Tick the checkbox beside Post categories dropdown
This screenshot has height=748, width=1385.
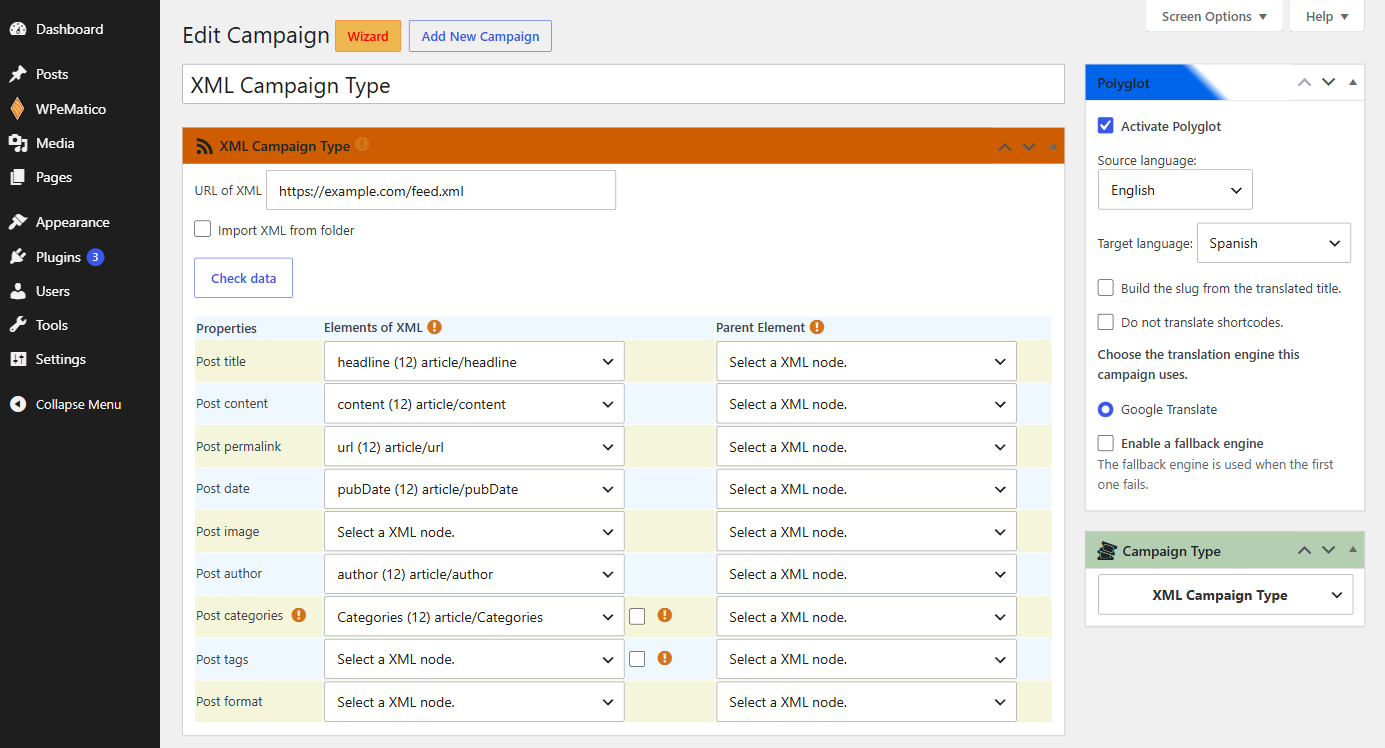[x=637, y=616]
